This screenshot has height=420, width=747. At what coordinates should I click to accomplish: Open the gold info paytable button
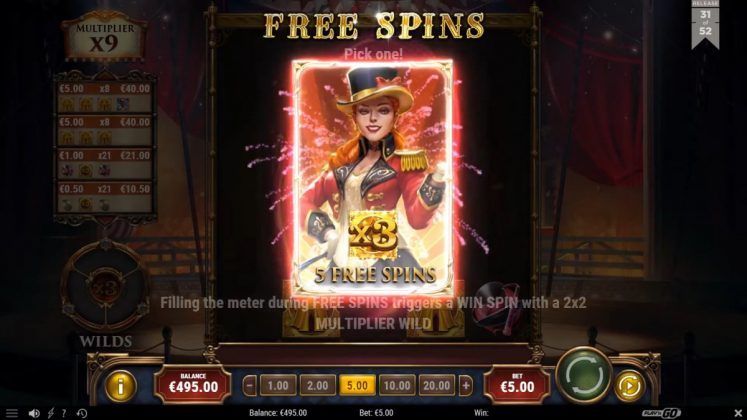120,386
